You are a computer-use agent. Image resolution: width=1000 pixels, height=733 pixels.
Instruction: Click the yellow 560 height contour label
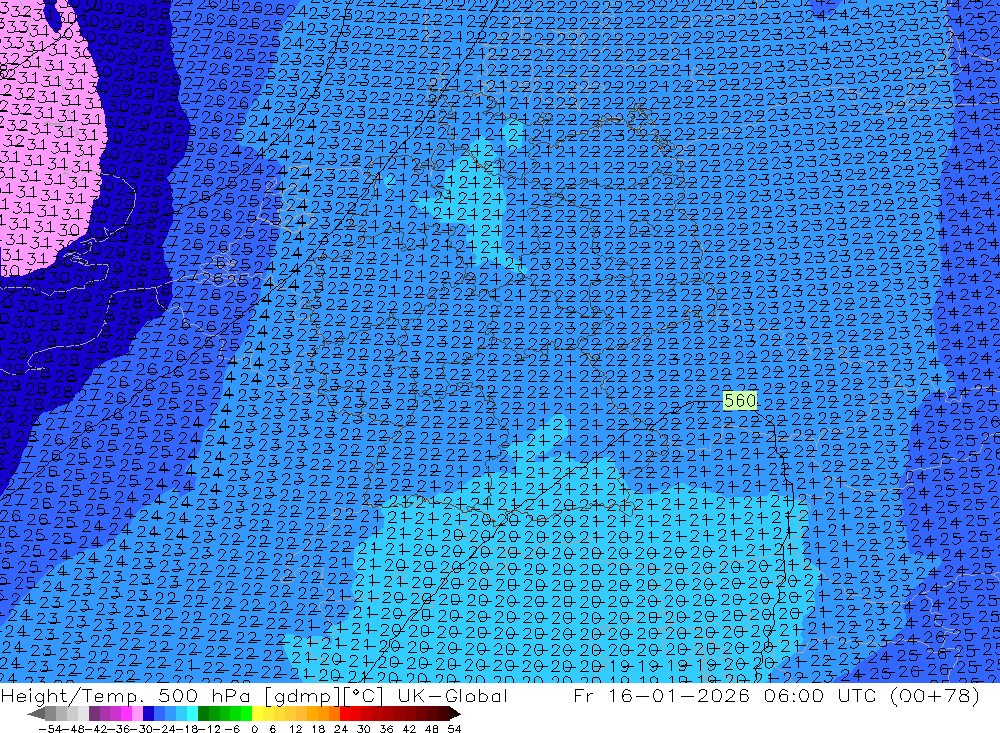[740, 401]
